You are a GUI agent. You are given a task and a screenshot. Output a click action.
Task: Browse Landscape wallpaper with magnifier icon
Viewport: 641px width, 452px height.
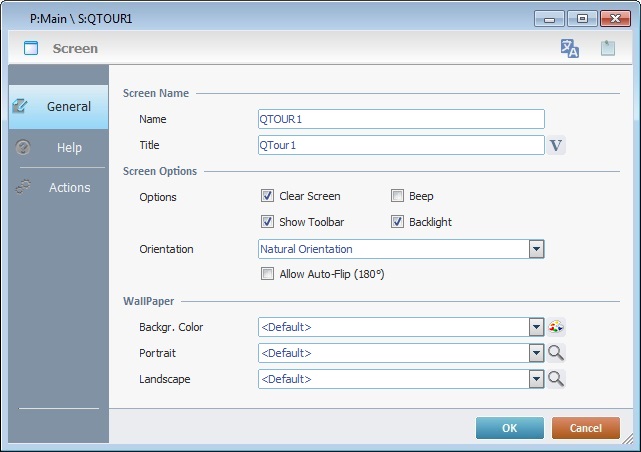[x=557, y=379]
